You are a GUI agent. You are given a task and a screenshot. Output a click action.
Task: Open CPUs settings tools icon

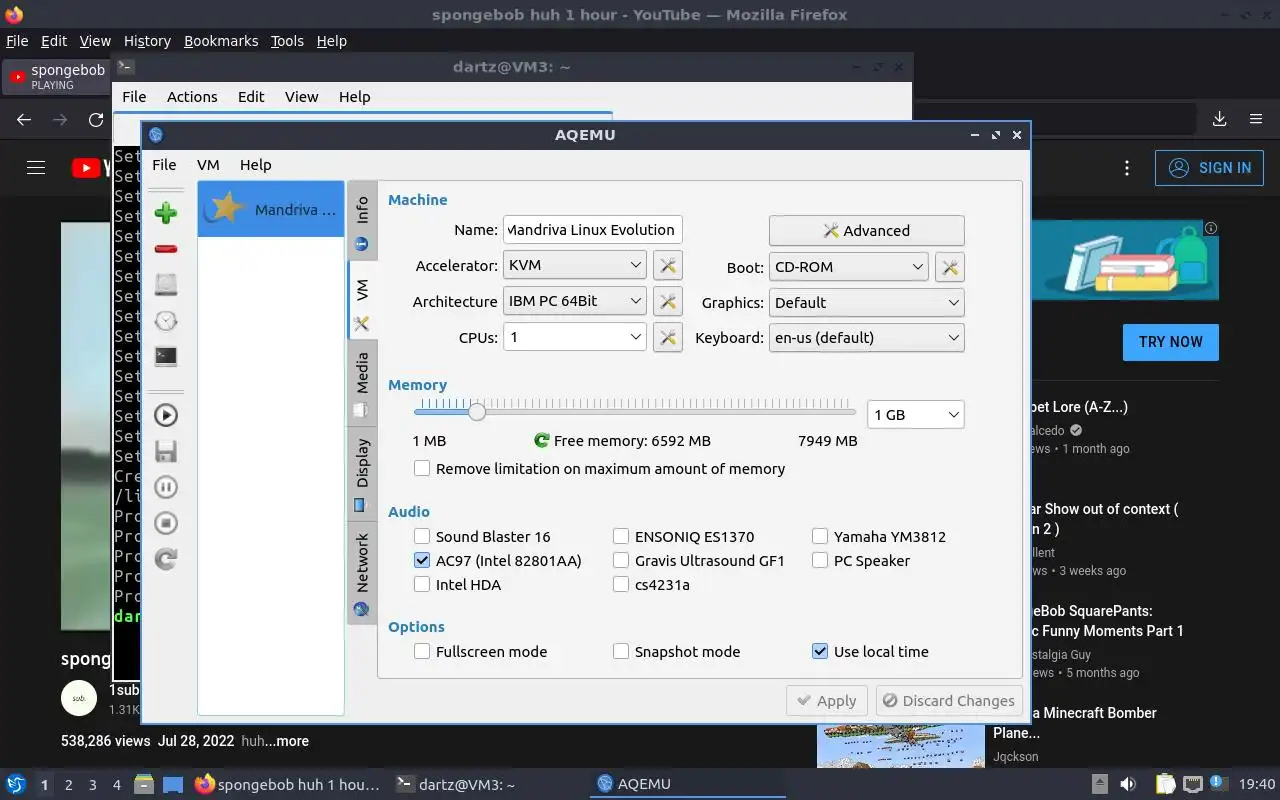pyautogui.click(x=667, y=337)
